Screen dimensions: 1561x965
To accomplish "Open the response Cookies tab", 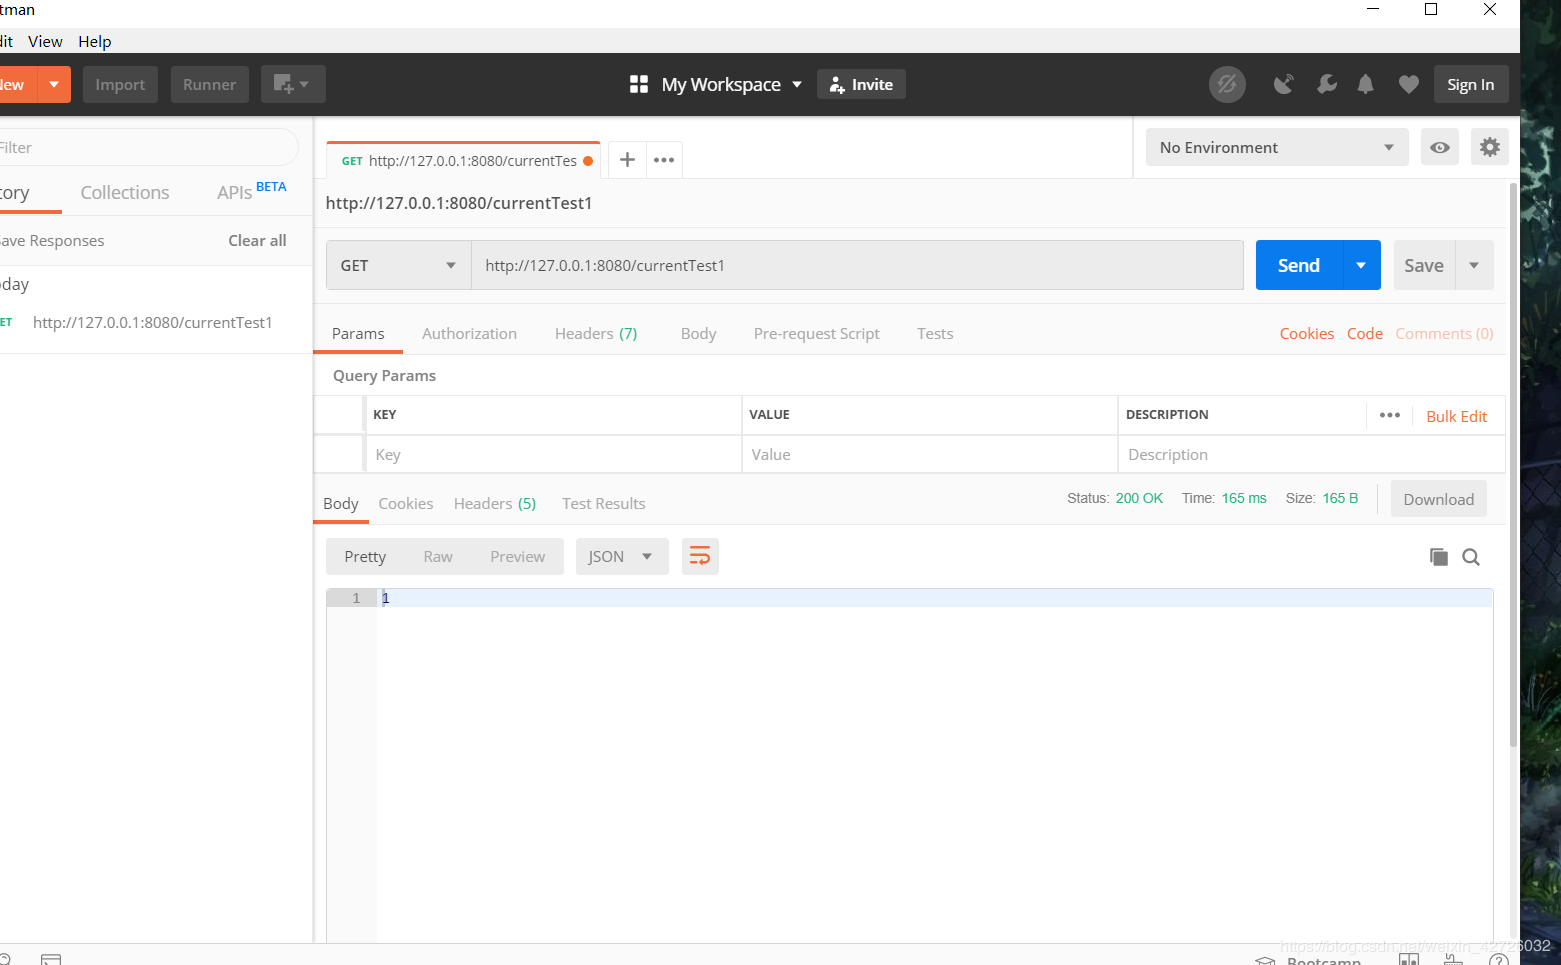I will pos(406,503).
